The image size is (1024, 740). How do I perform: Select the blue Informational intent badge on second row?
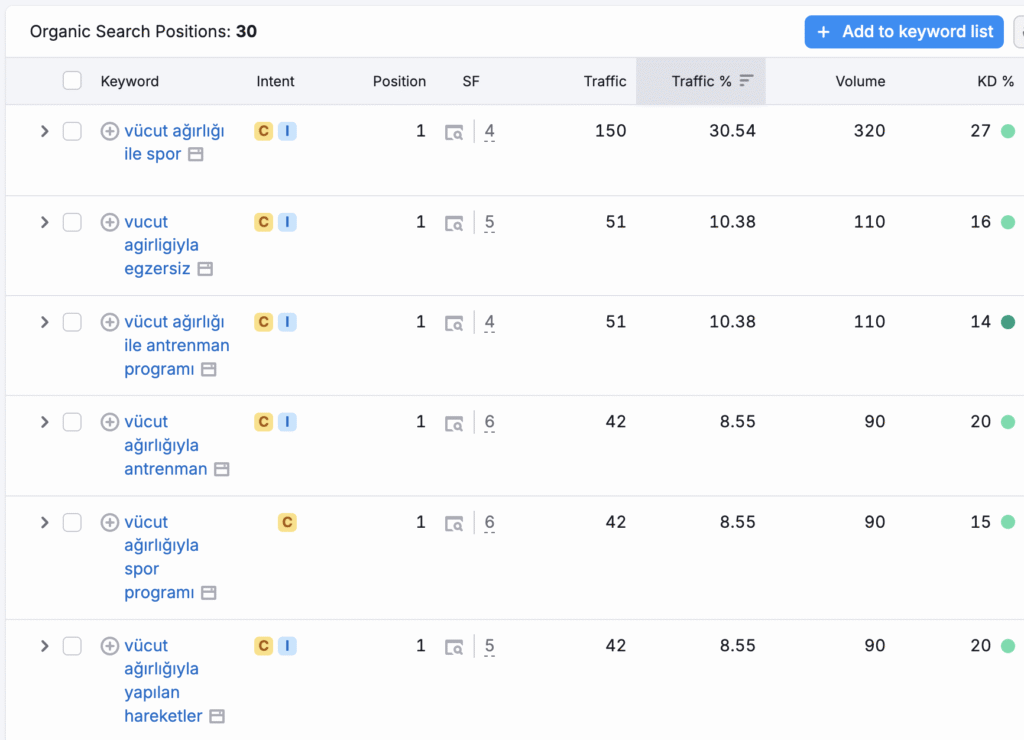(286, 221)
